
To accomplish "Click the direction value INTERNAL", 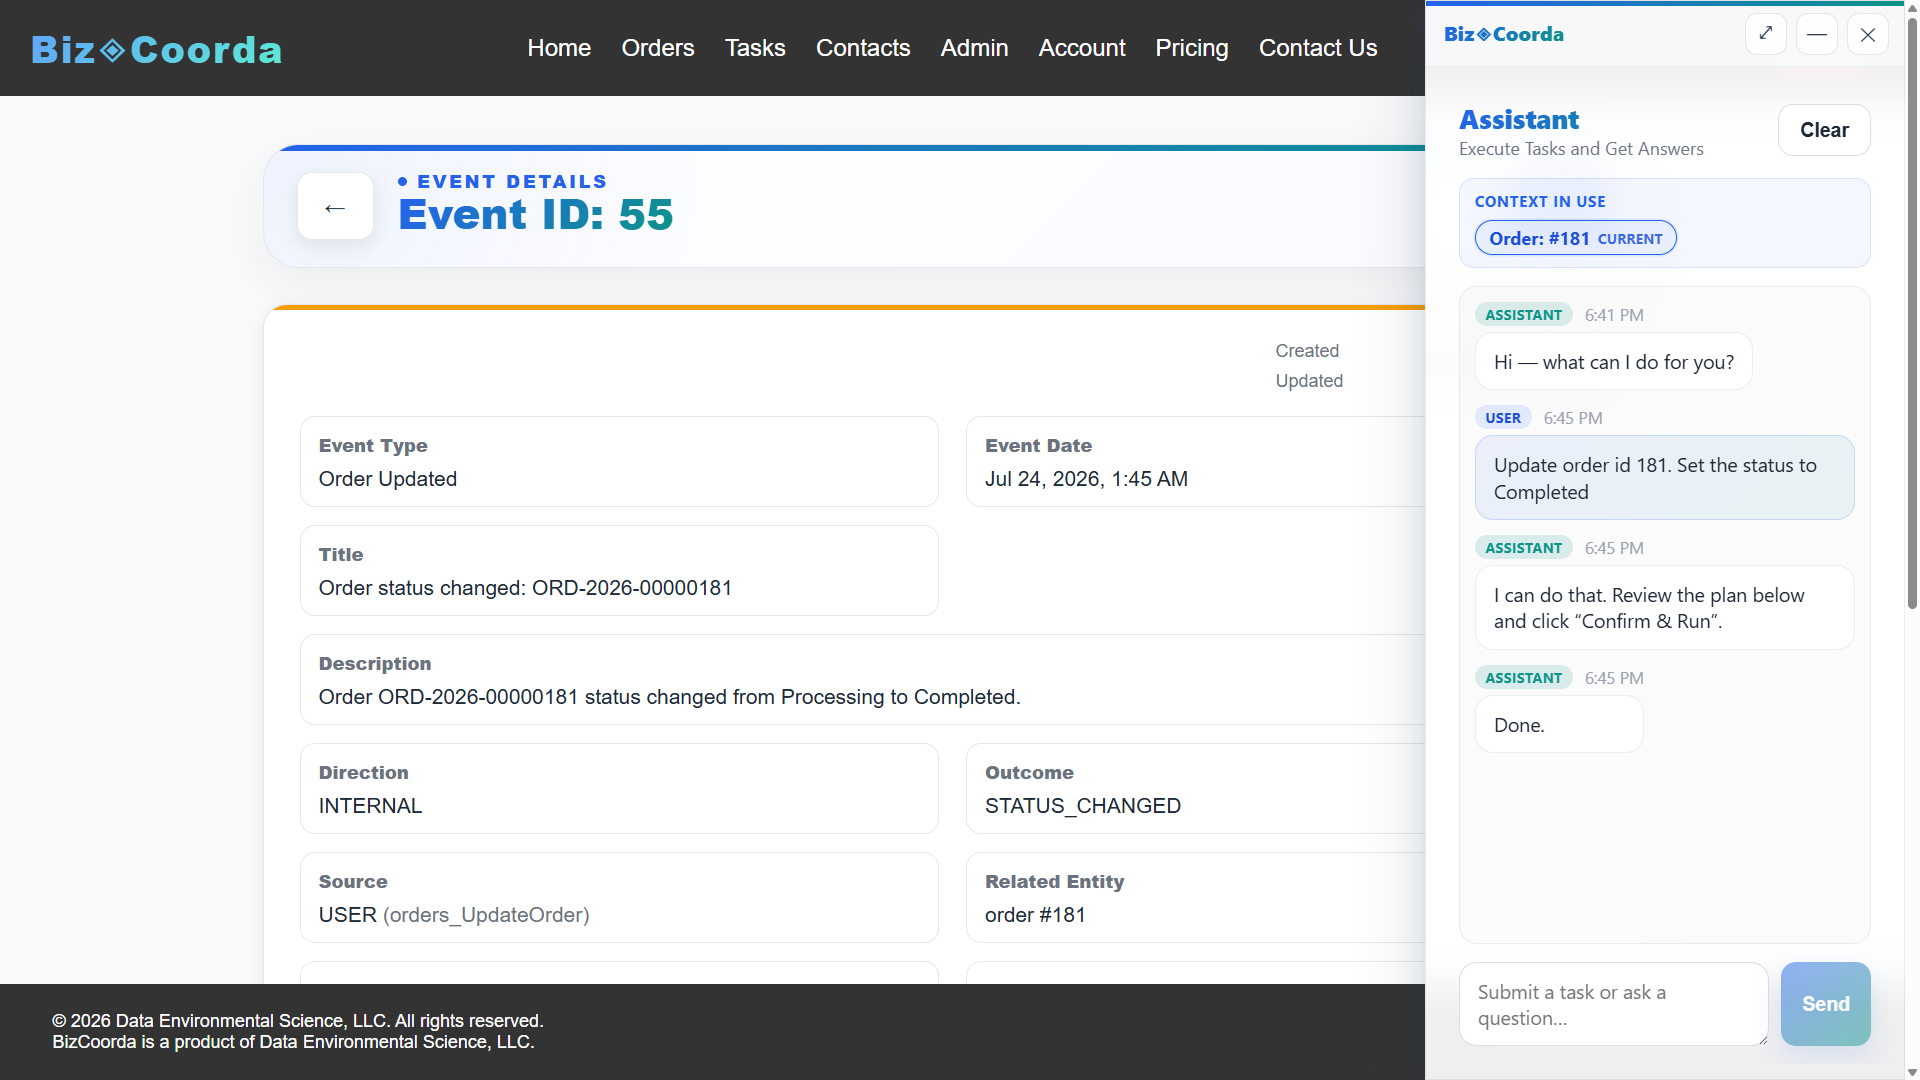I will coord(370,806).
